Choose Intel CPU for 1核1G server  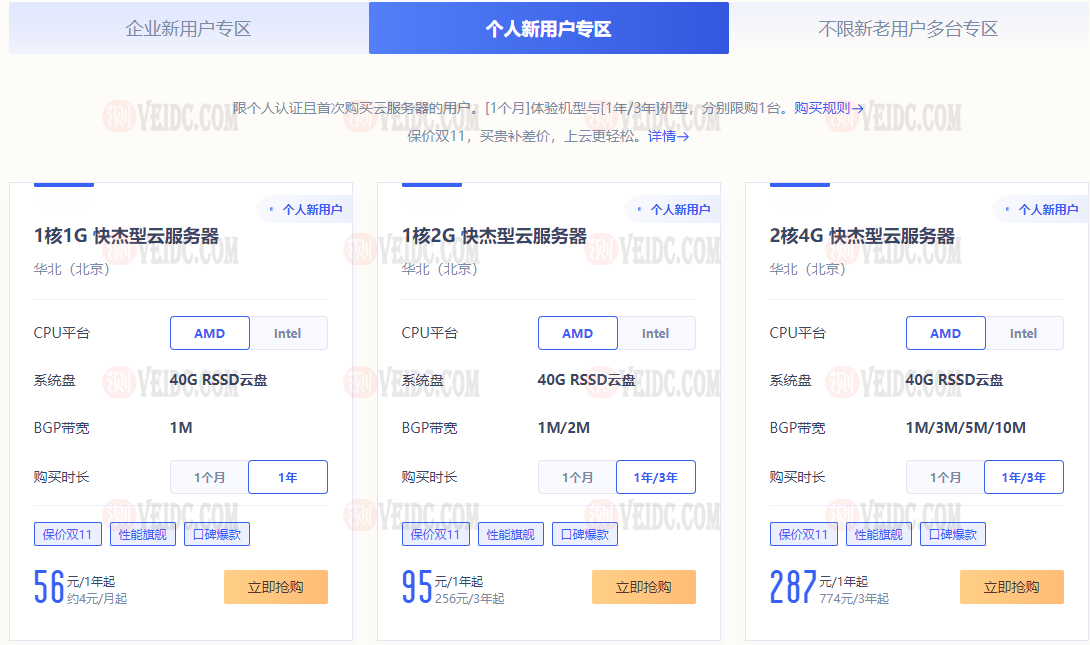click(x=288, y=334)
